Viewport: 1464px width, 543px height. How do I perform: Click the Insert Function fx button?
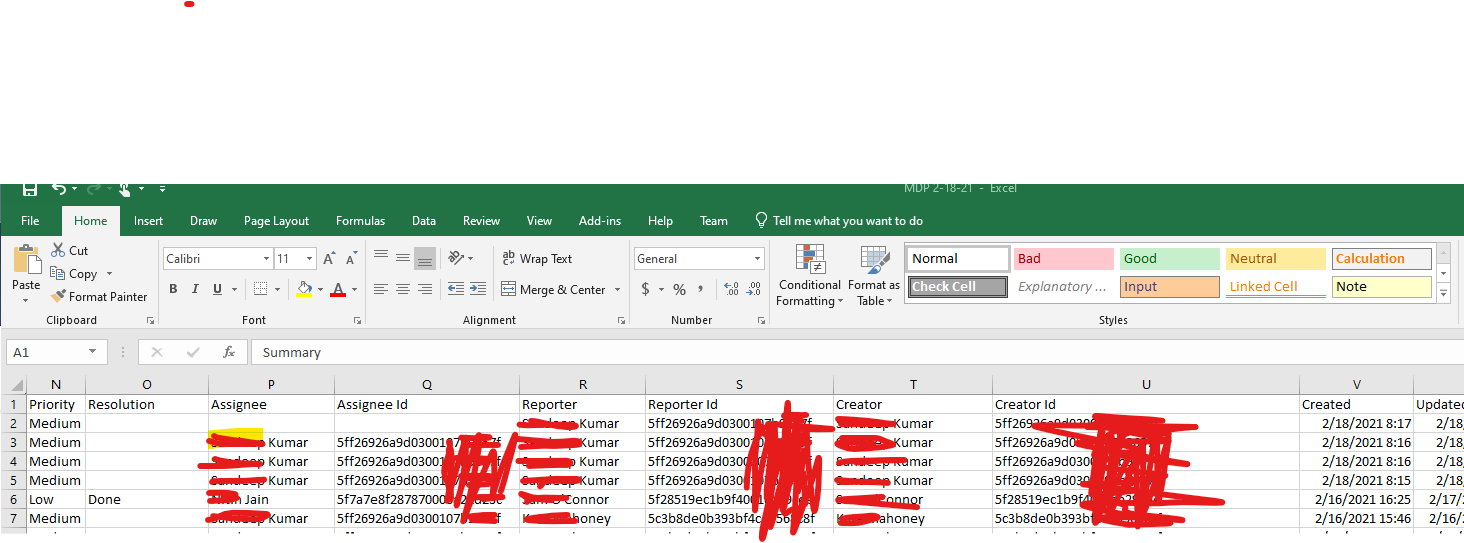click(x=229, y=352)
